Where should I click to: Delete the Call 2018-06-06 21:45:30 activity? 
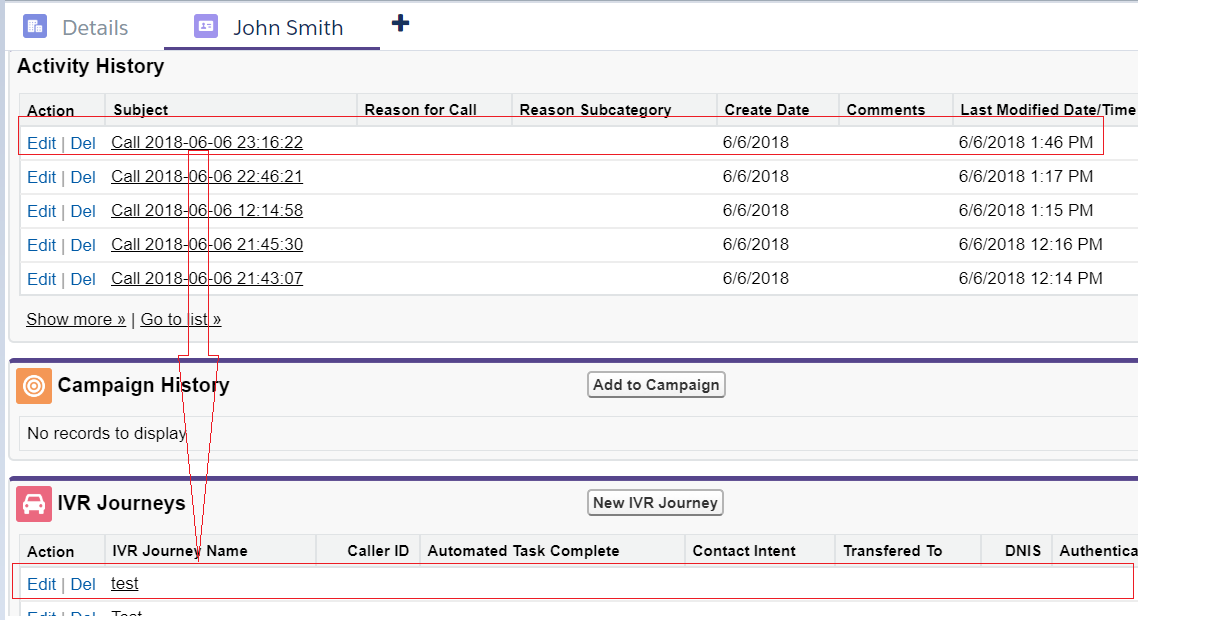(83, 245)
